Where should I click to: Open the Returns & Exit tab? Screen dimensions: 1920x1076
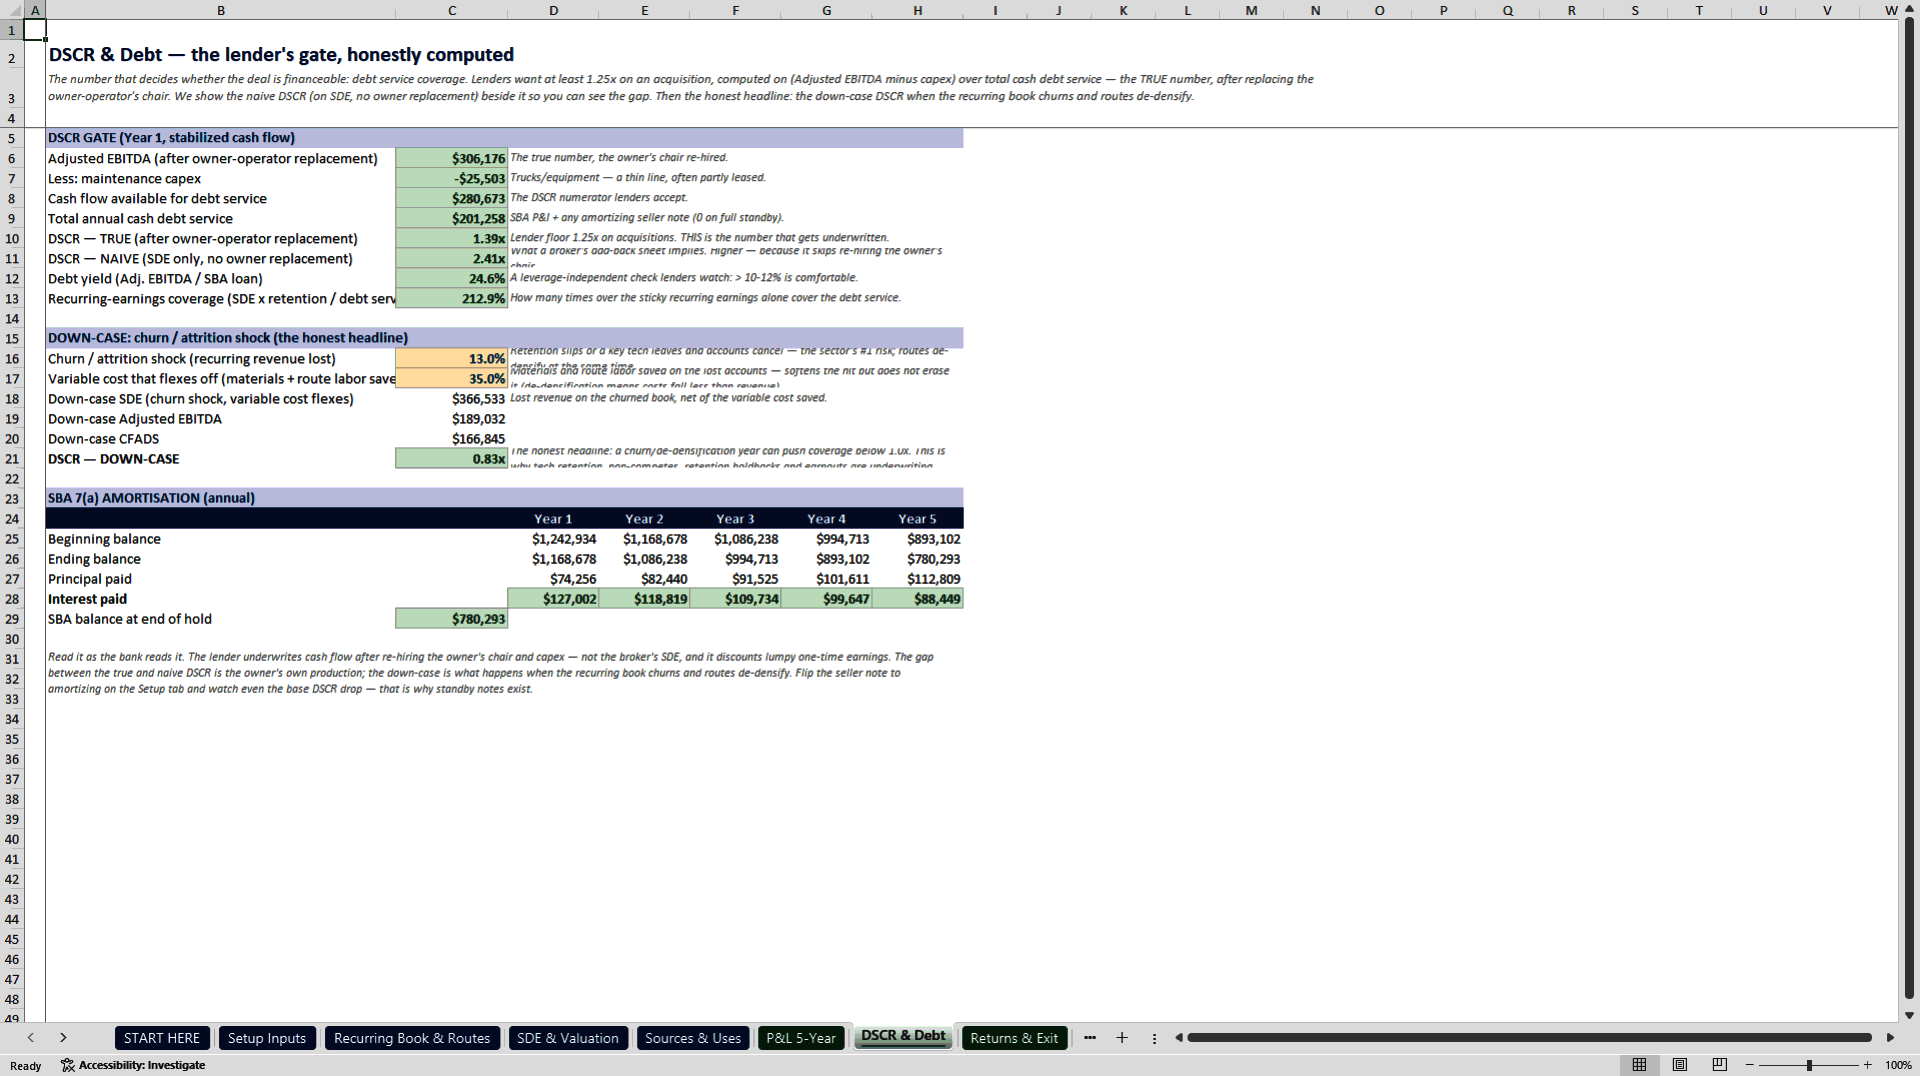pyautogui.click(x=1014, y=1038)
